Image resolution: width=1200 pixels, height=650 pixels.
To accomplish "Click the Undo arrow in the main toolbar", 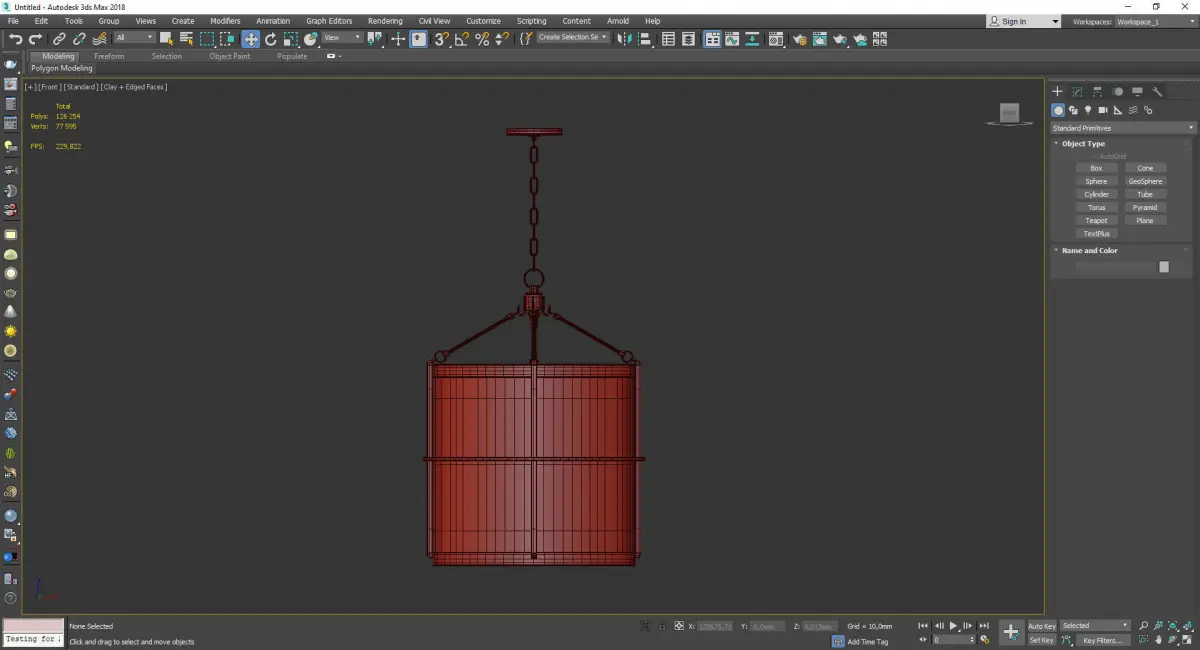I will click(x=15, y=39).
